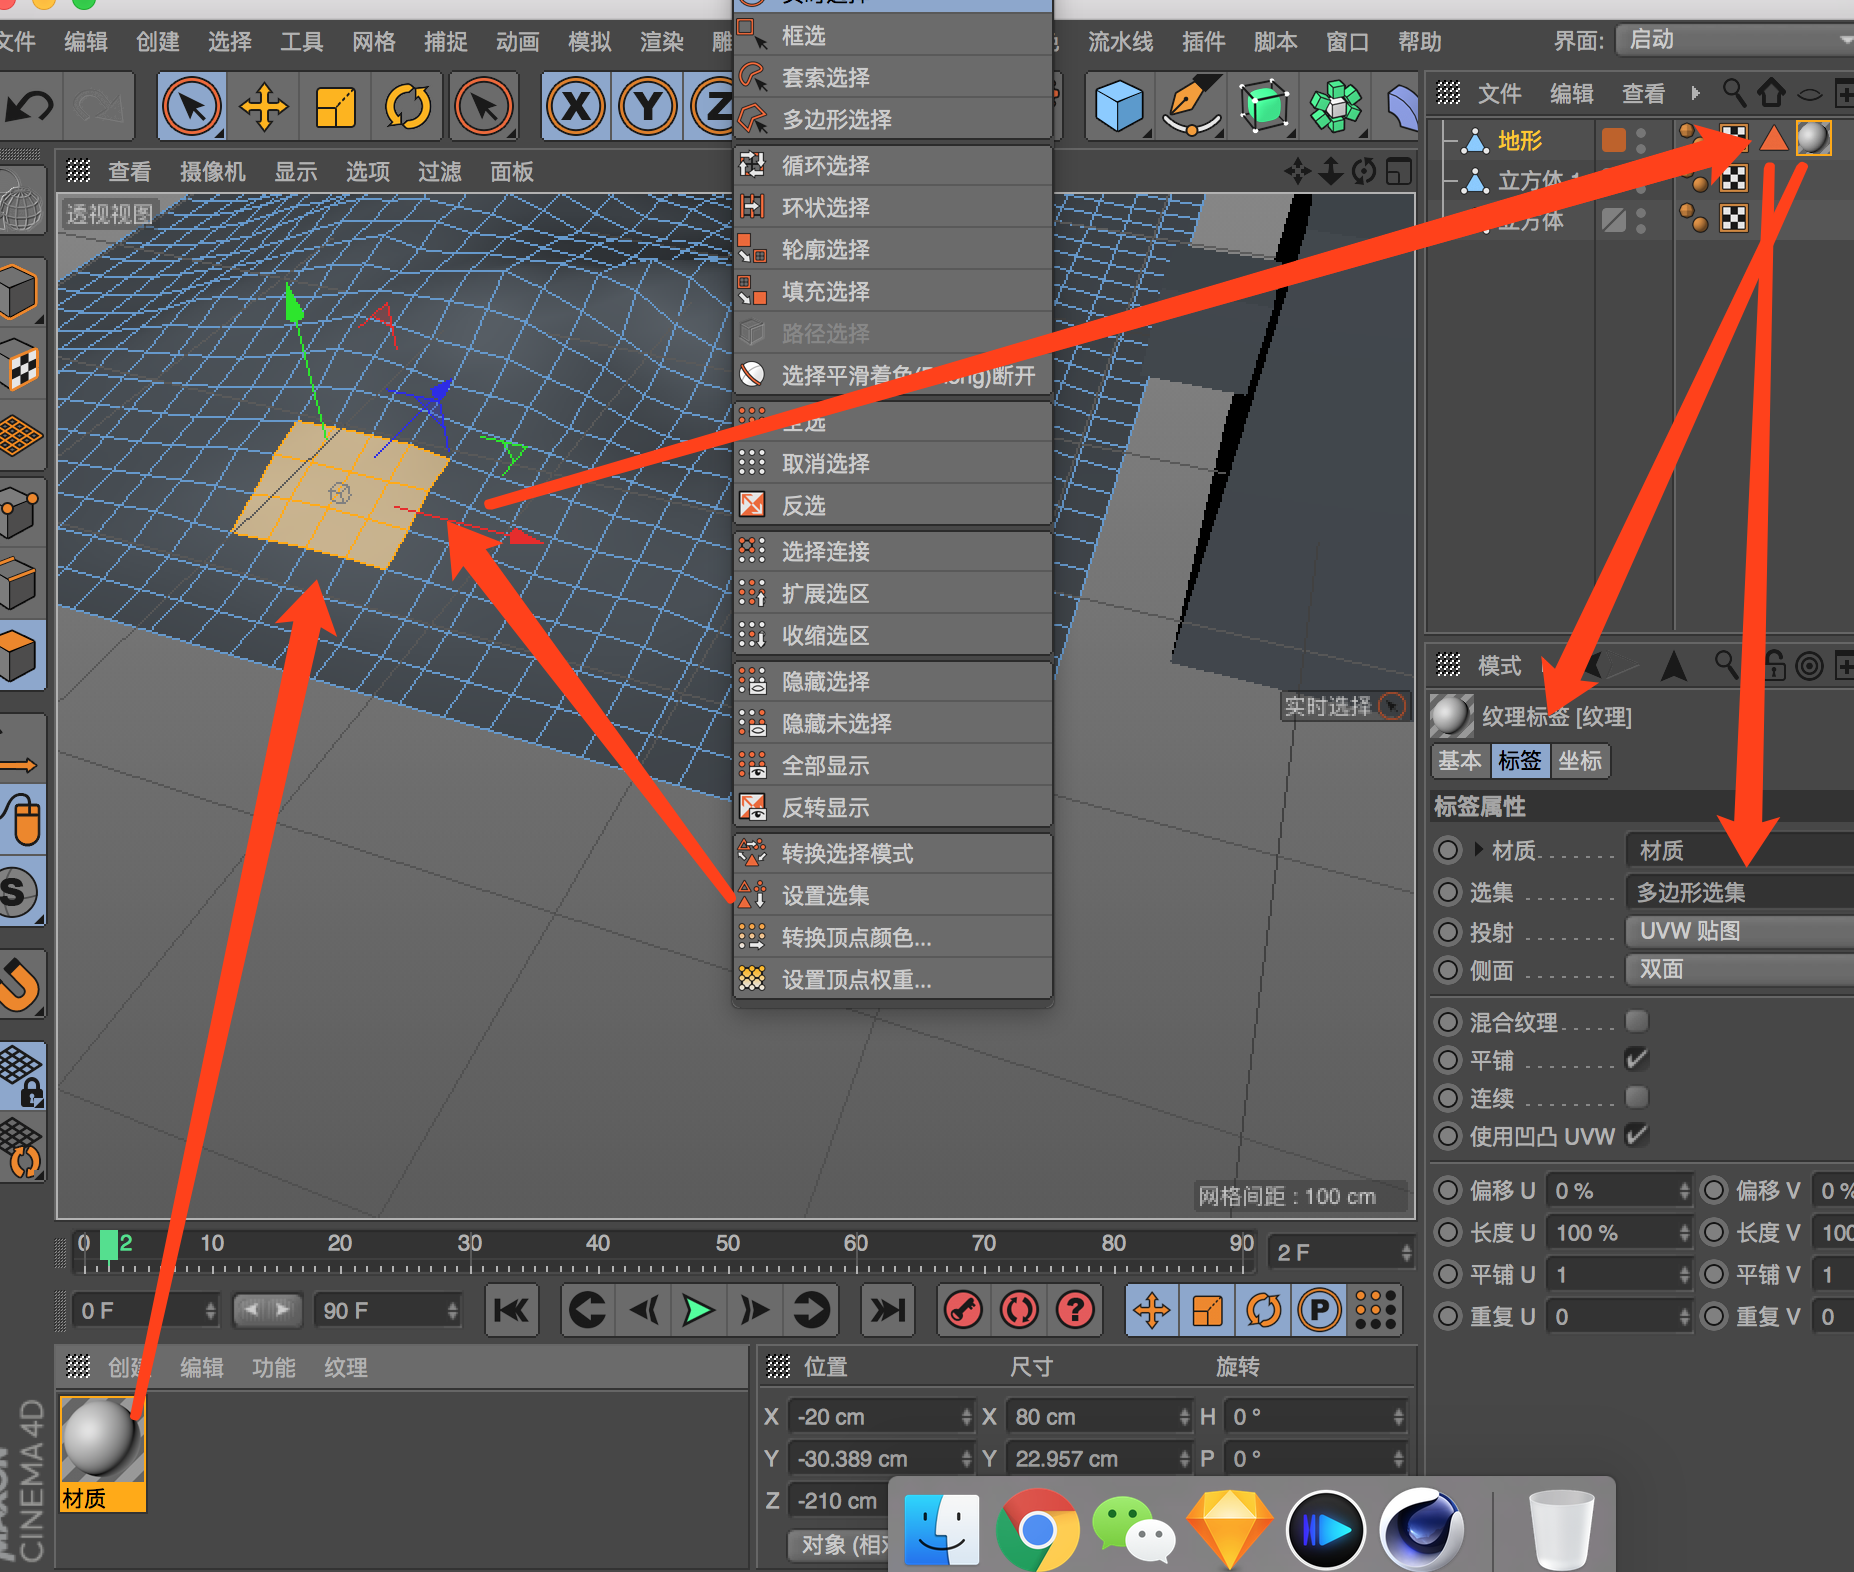Open the 侧面 dropdown showing 双面
Screen dimensions: 1854x1572
pos(1739,969)
